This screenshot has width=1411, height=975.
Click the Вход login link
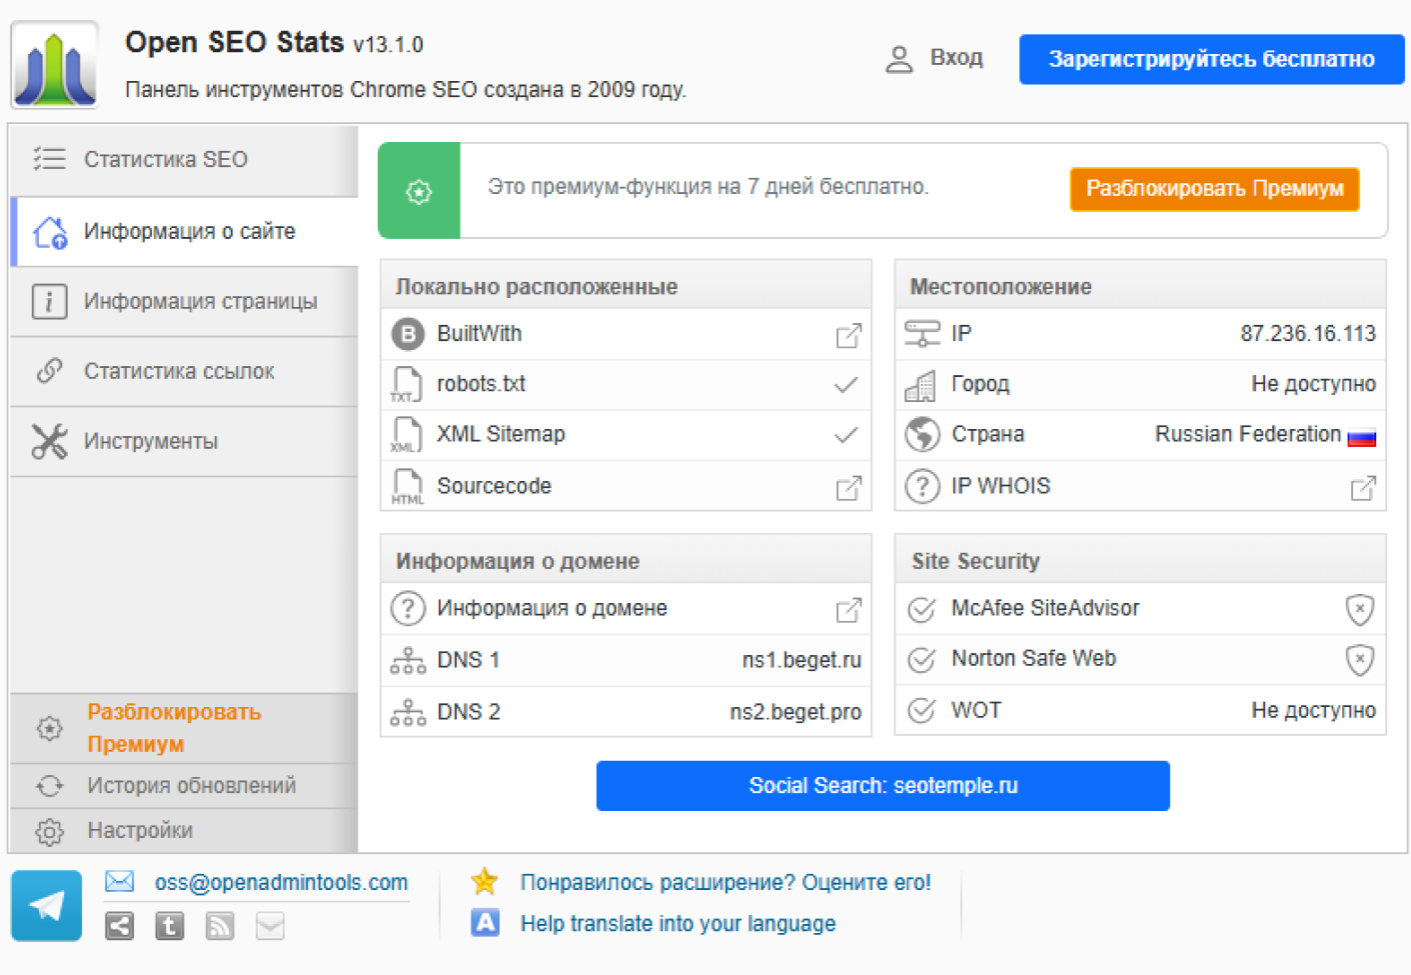(956, 58)
